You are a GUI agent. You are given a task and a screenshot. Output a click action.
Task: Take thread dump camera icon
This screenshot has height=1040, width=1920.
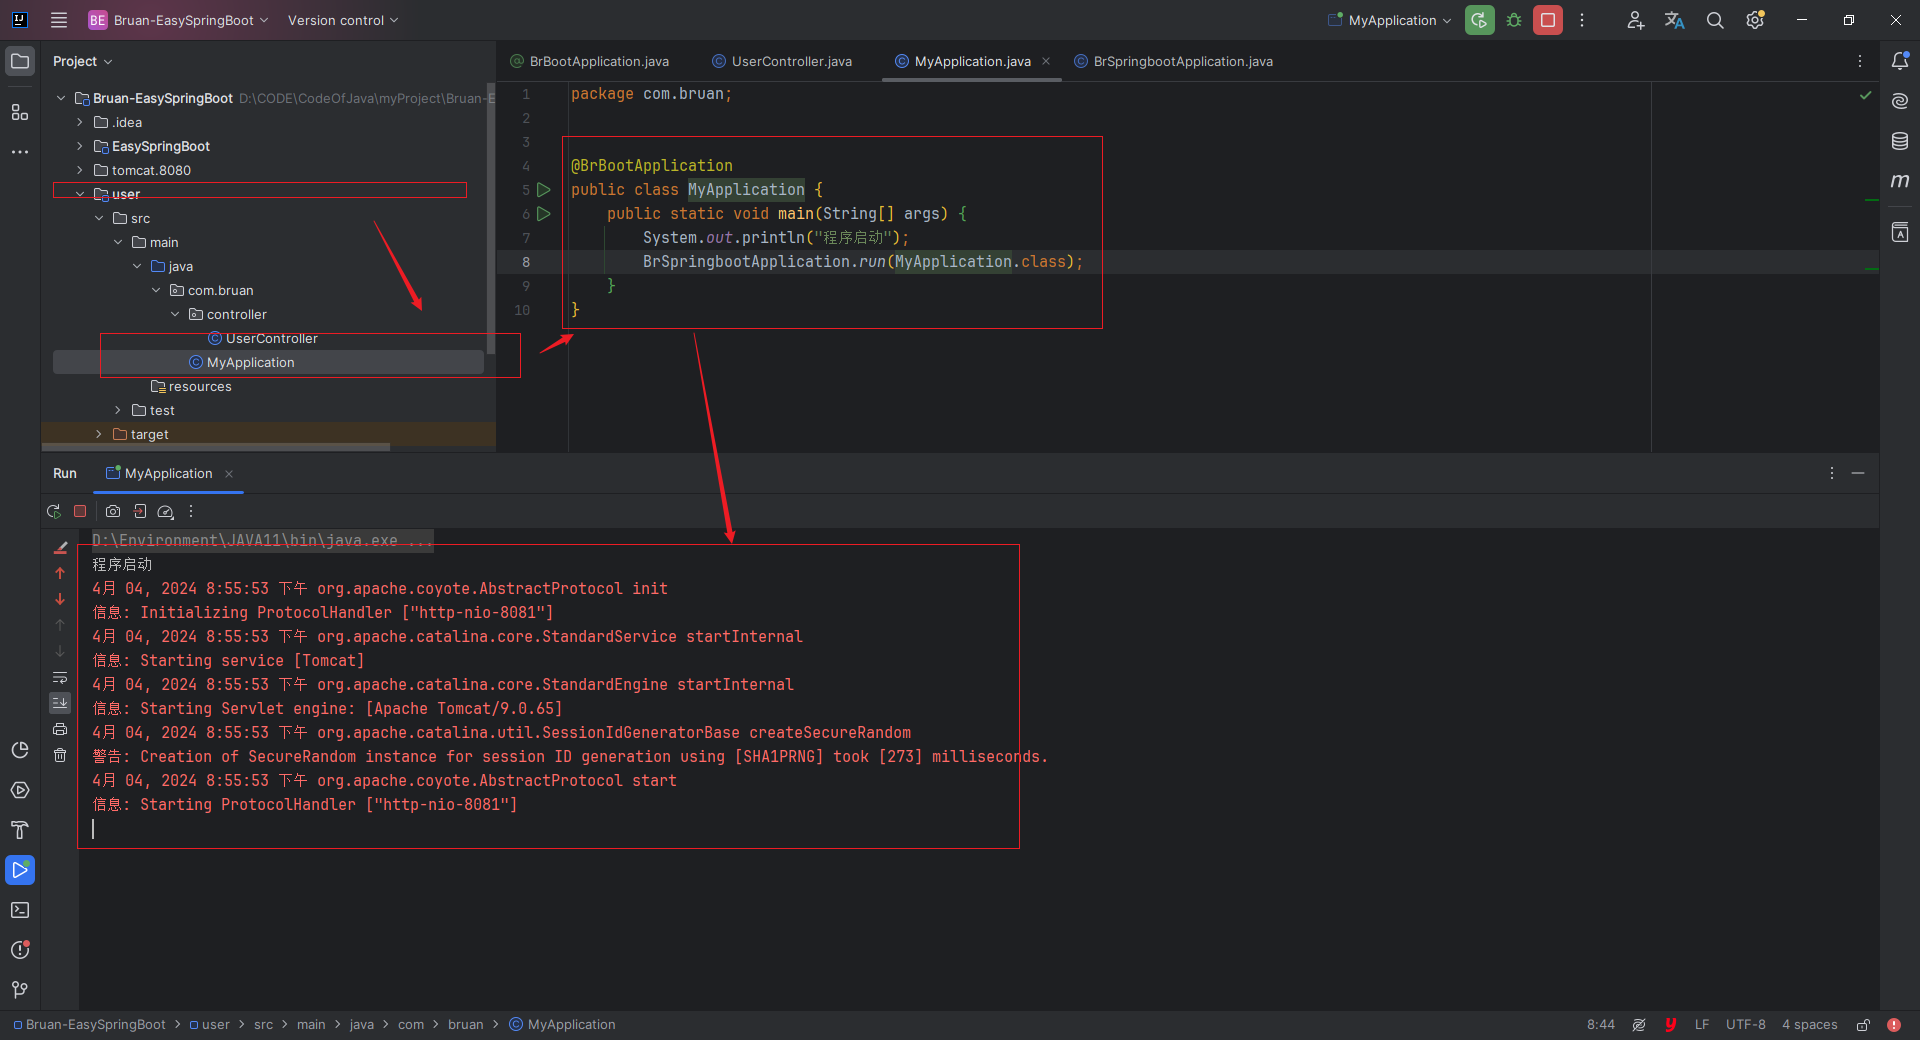113,511
